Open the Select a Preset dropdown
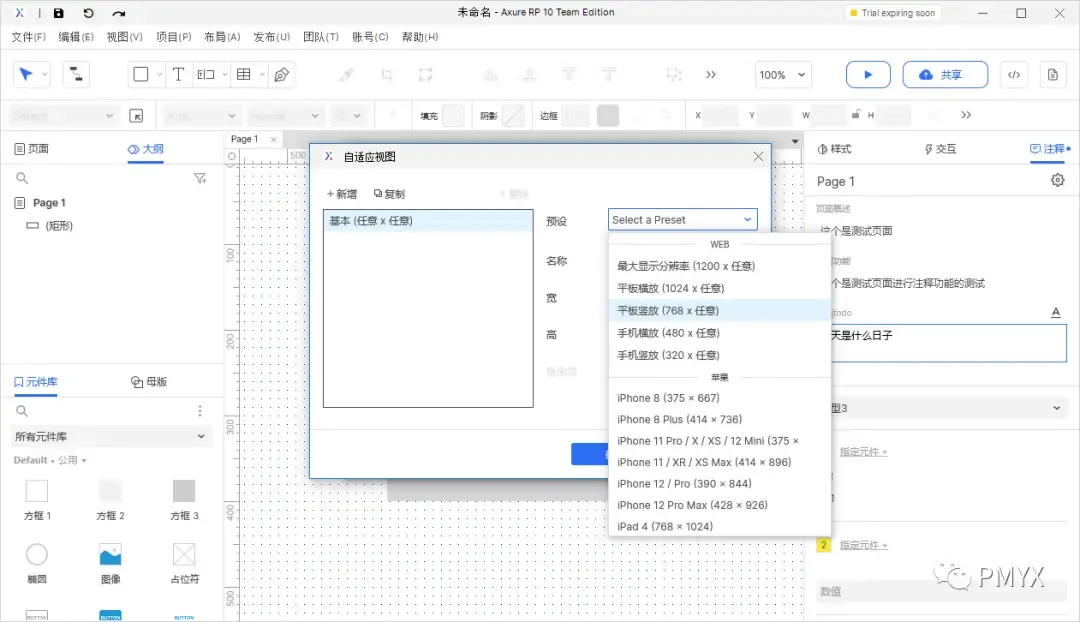This screenshot has height=622, width=1080. pos(682,219)
